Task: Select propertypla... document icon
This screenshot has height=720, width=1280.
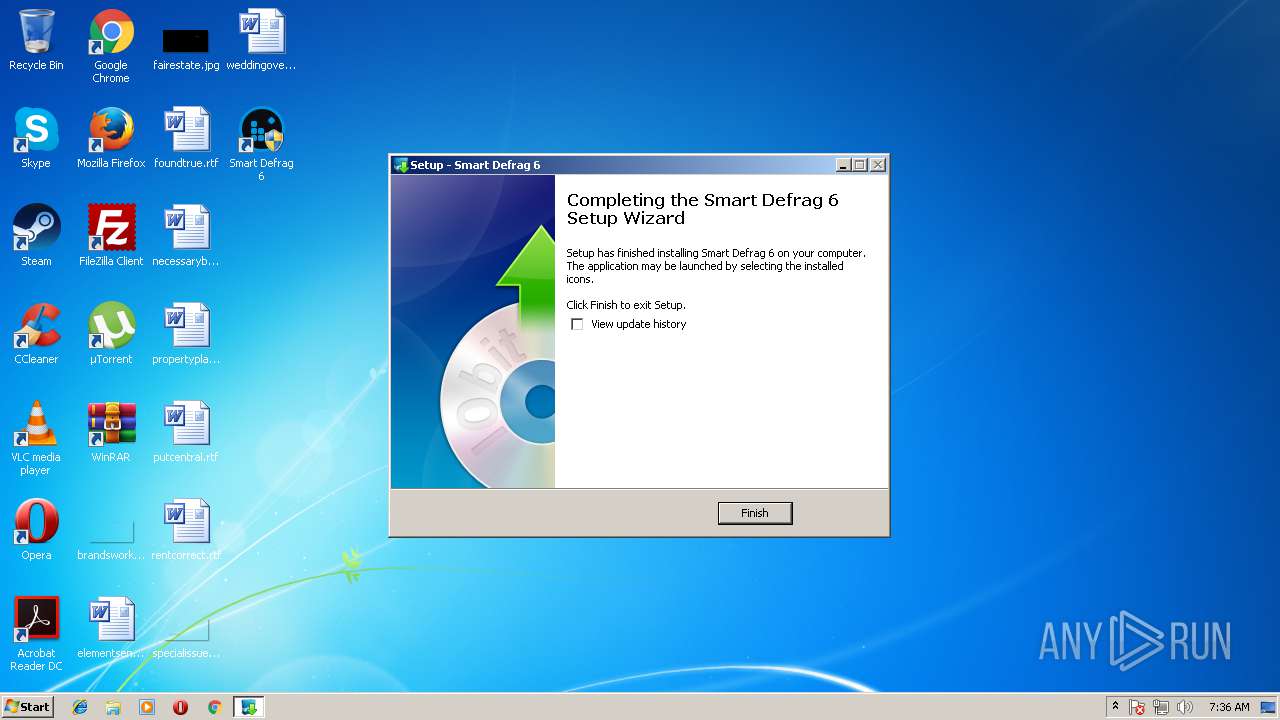Action: 186,334
